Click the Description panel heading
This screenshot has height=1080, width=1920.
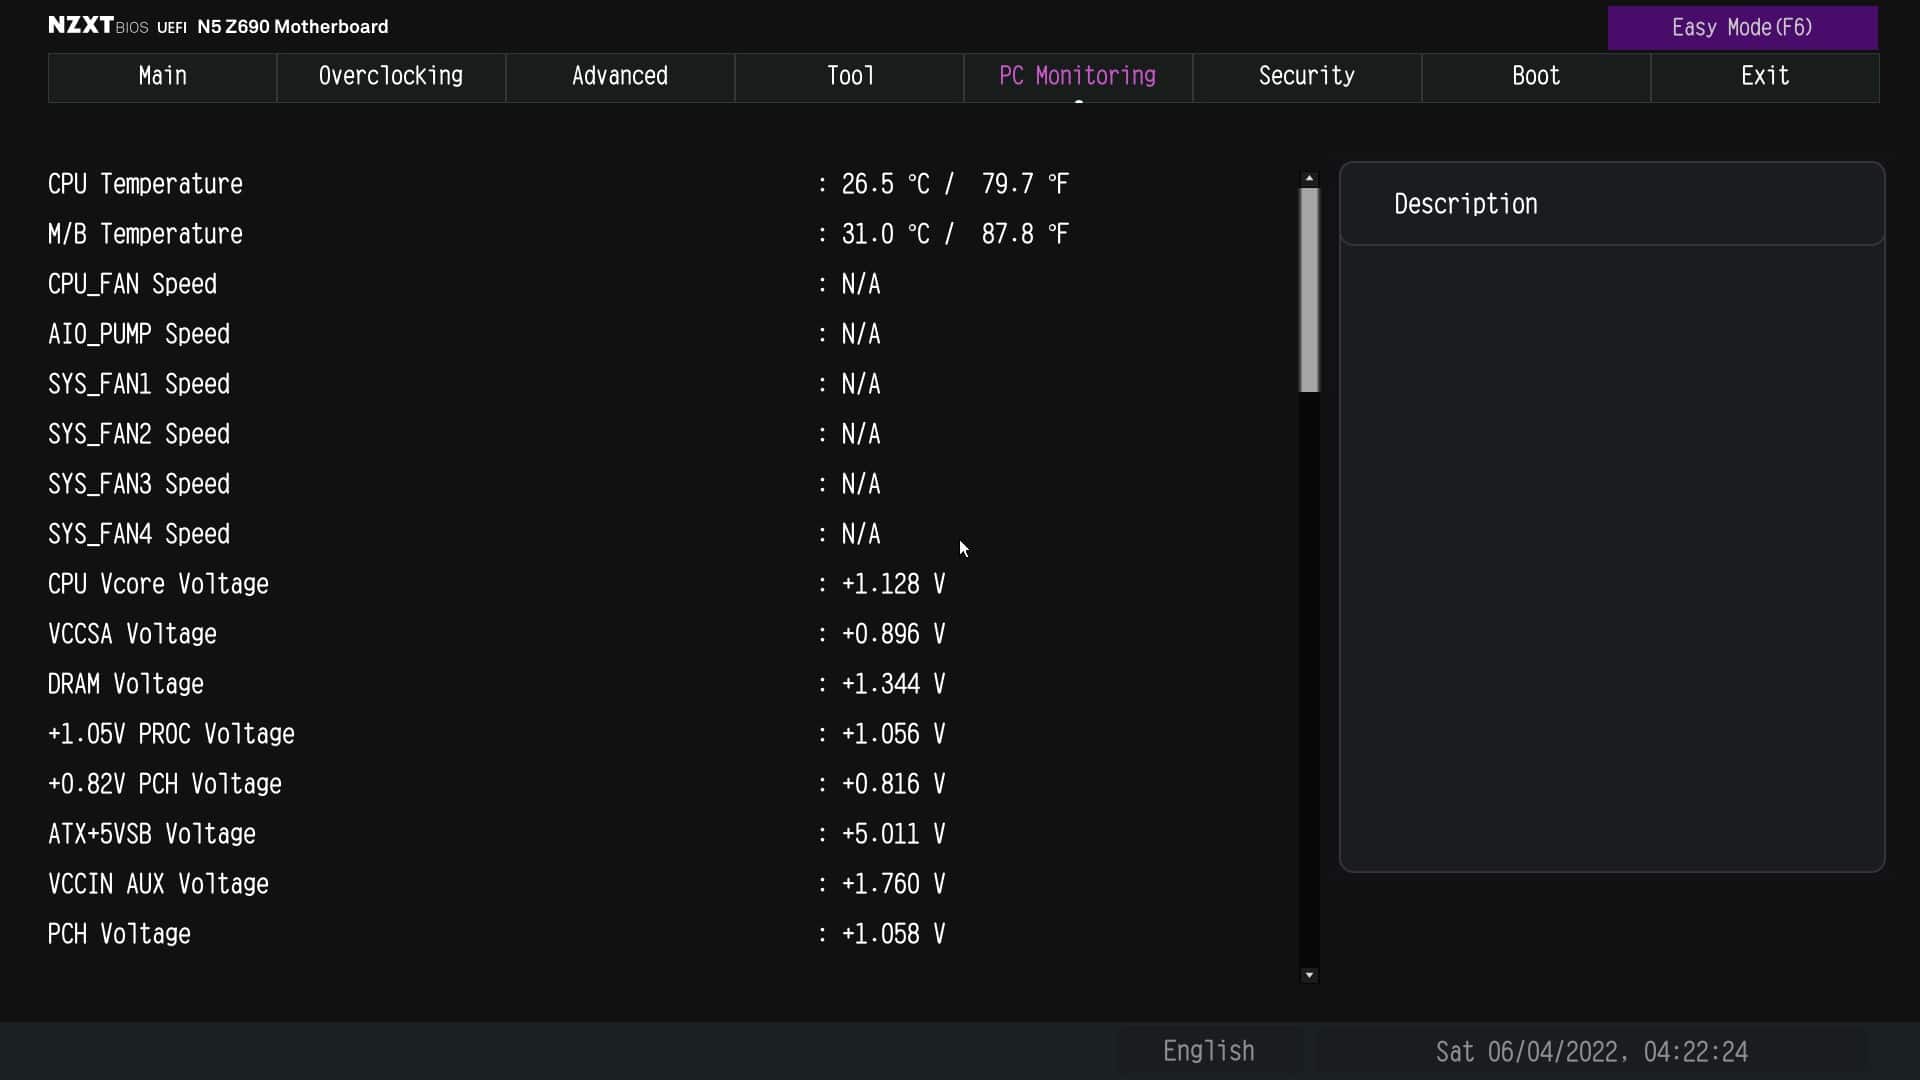click(x=1465, y=204)
